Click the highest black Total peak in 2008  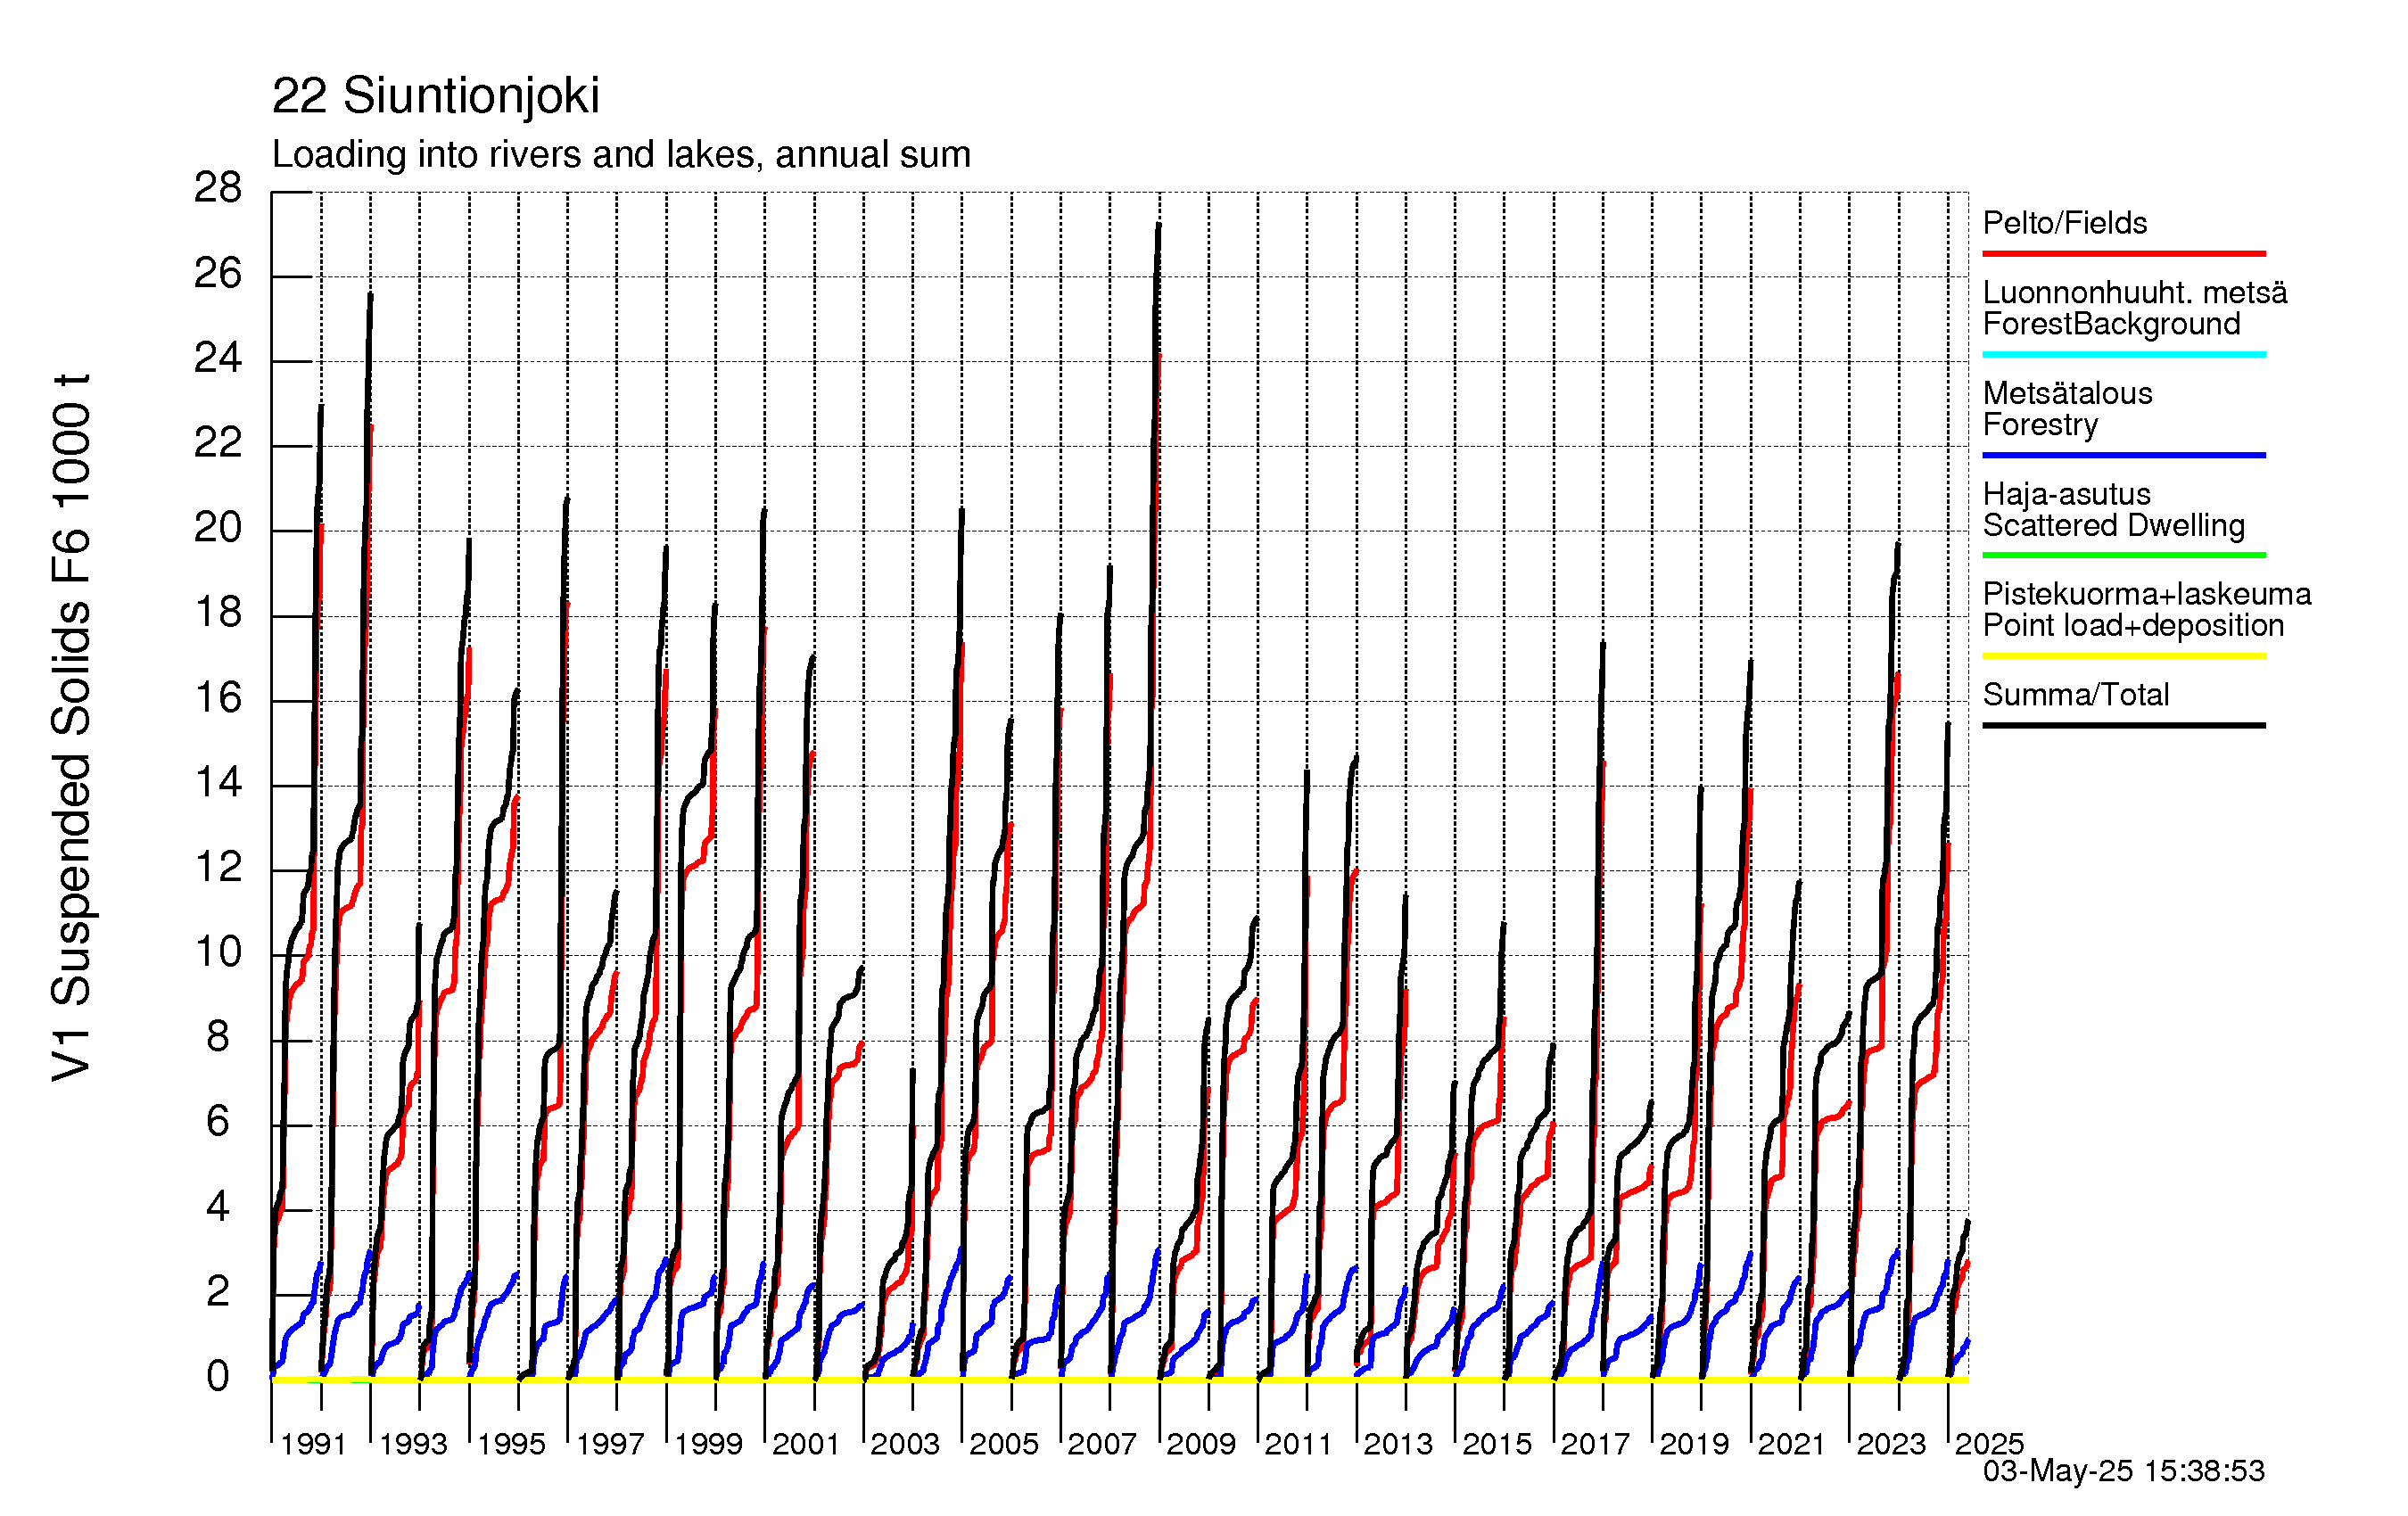tap(1159, 225)
